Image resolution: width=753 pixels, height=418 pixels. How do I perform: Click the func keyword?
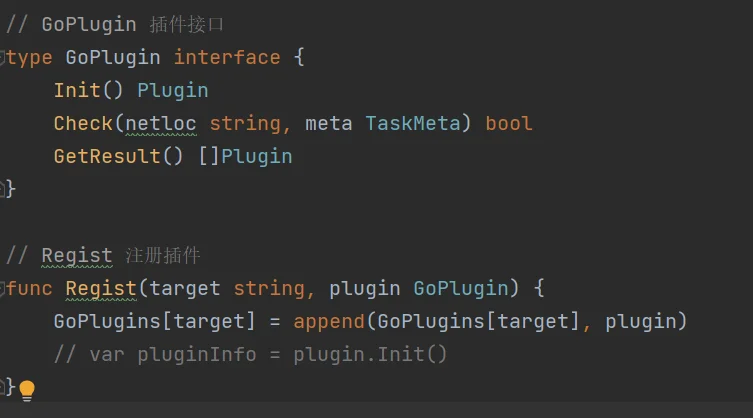click(x=29, y=289)
